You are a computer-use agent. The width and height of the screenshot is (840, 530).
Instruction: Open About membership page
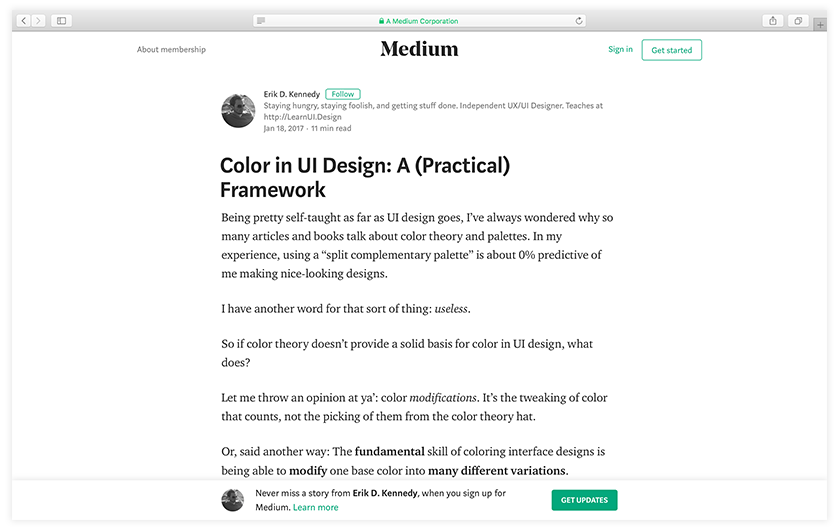(x=171, y=50)
